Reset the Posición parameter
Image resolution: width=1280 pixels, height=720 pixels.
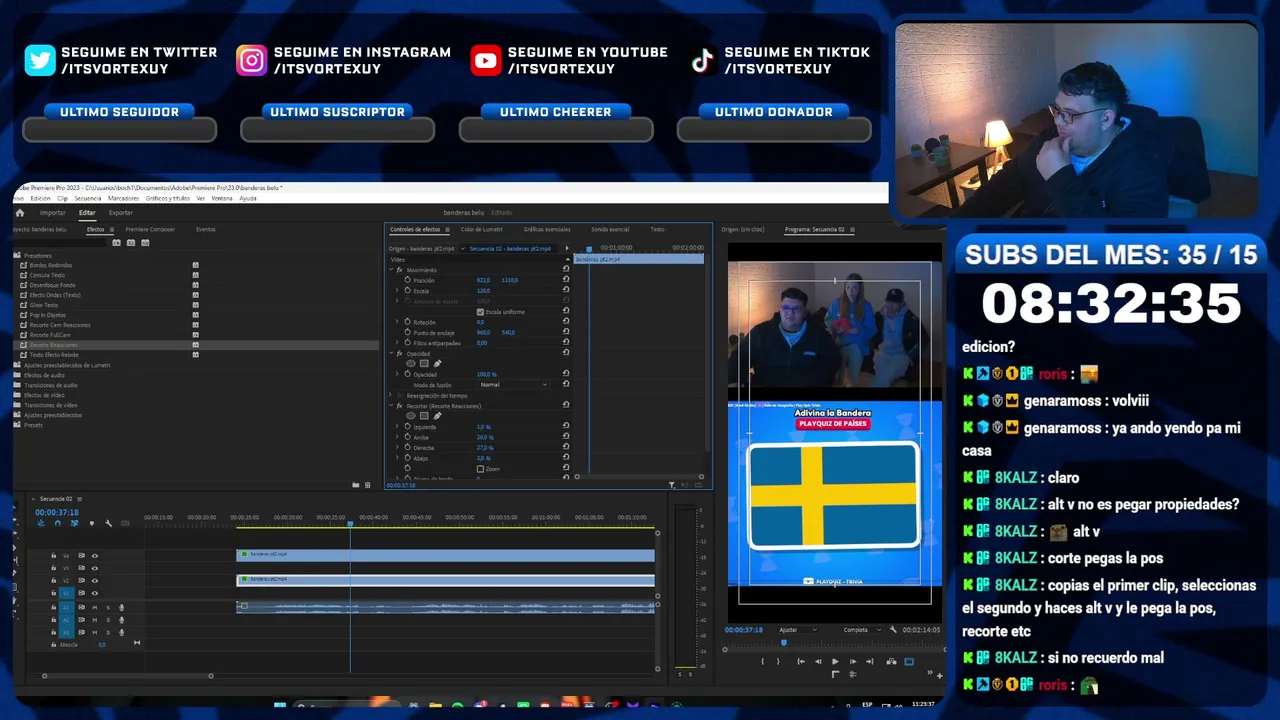click(566, 280)
